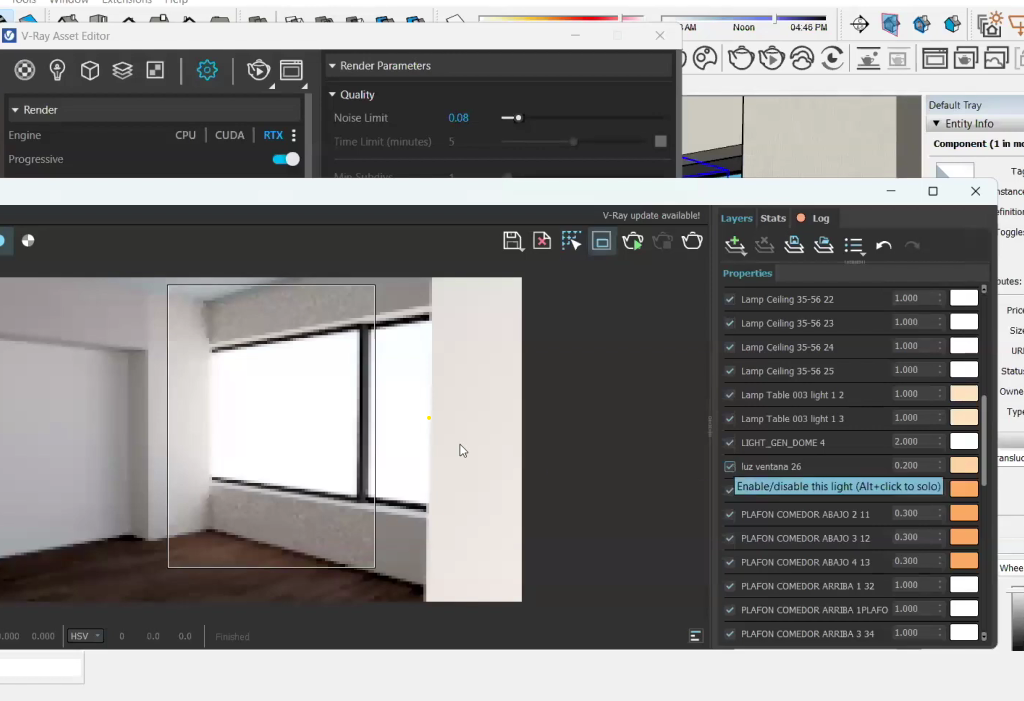Disable LIGHT_GEN_DOME 4 light
The image size is (1024, 701).
pyautogui.click(x=729, y=442)
